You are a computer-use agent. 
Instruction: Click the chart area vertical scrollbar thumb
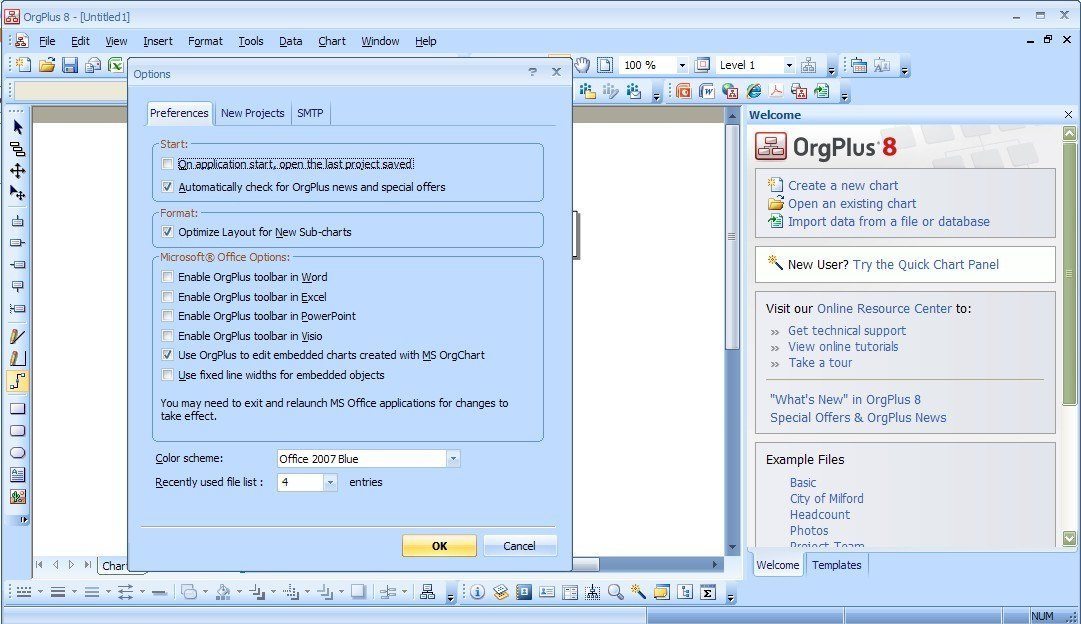tap(731, 236)
